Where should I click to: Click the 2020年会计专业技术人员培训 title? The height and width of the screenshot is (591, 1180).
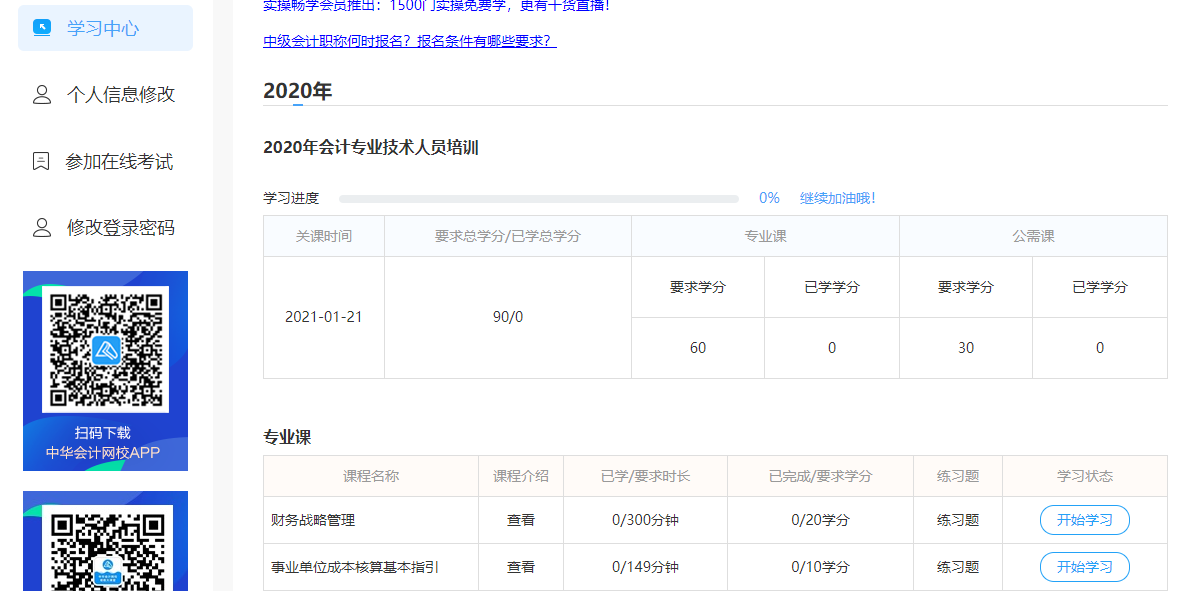pos(371,148)
